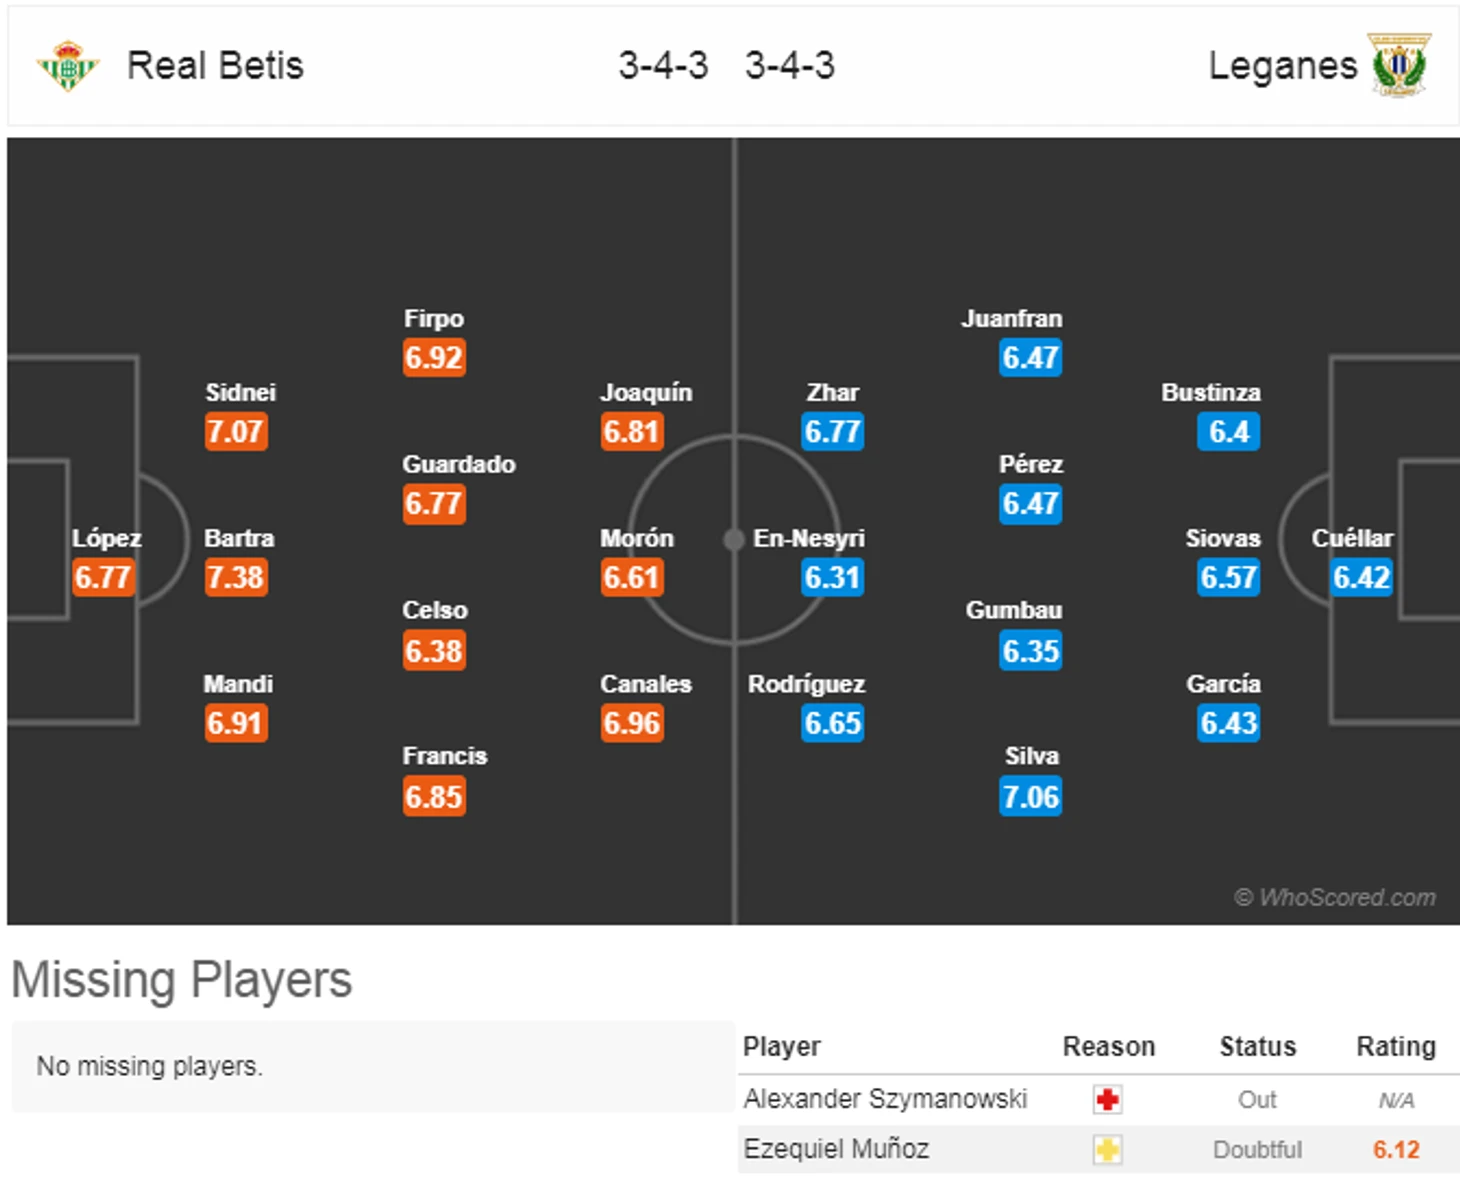Open Ezequiel Muñoz's player profile
Image resolution: width=1460 pixels, height=1186 pixels.
point(836,1149)
